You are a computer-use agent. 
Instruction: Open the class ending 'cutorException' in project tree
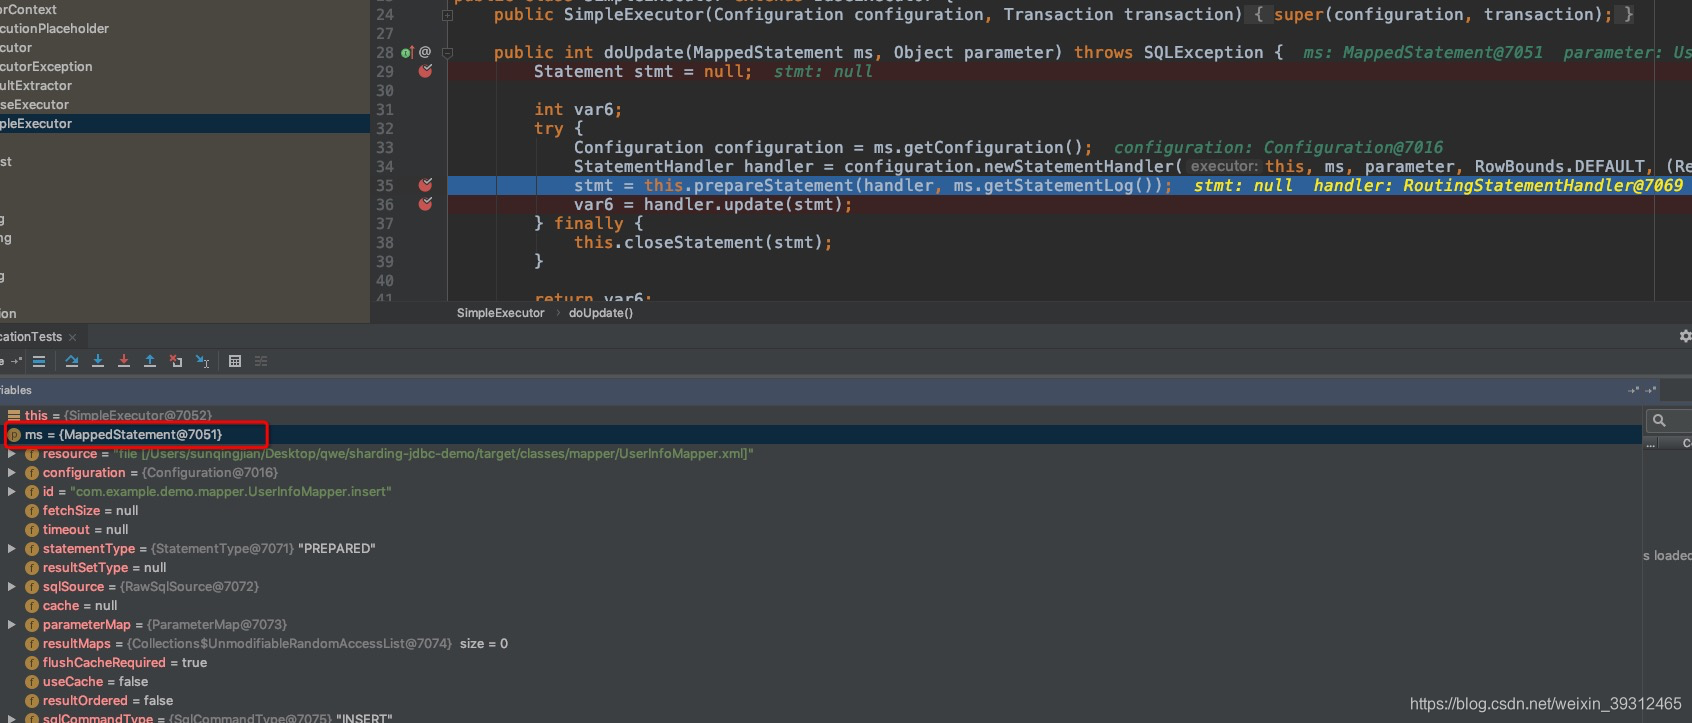[185, 66]
